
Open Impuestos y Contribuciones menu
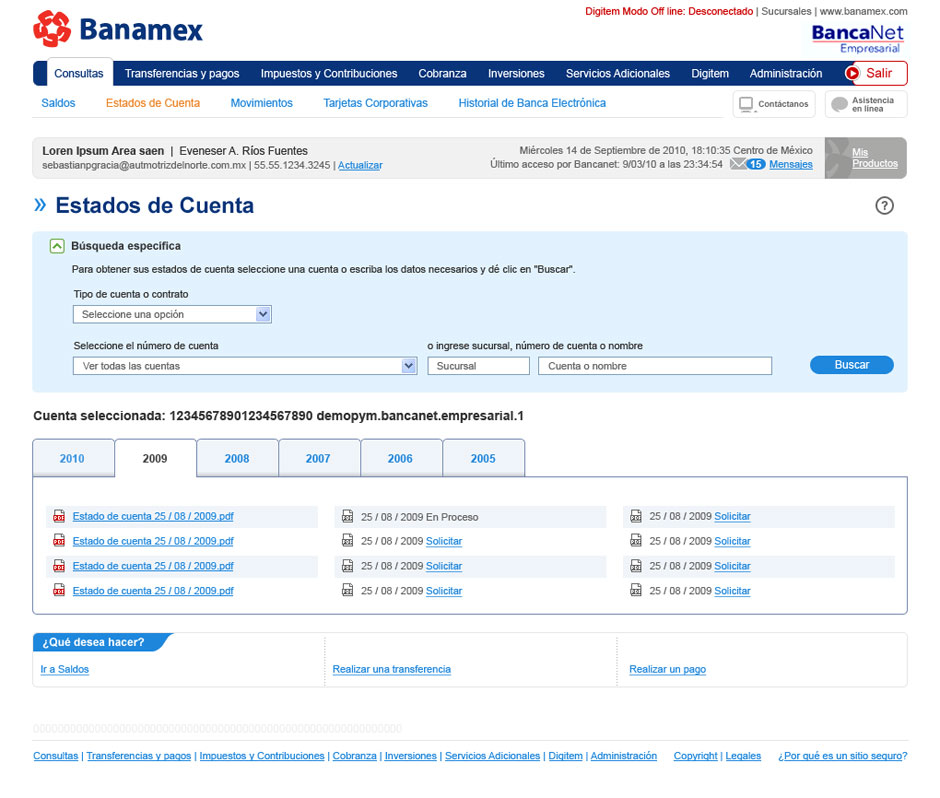pyautogui.click(x=329, y=73)
